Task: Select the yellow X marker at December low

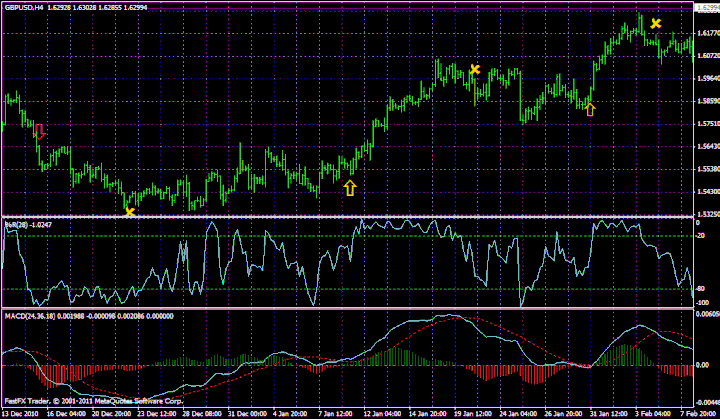Action: 130,212
